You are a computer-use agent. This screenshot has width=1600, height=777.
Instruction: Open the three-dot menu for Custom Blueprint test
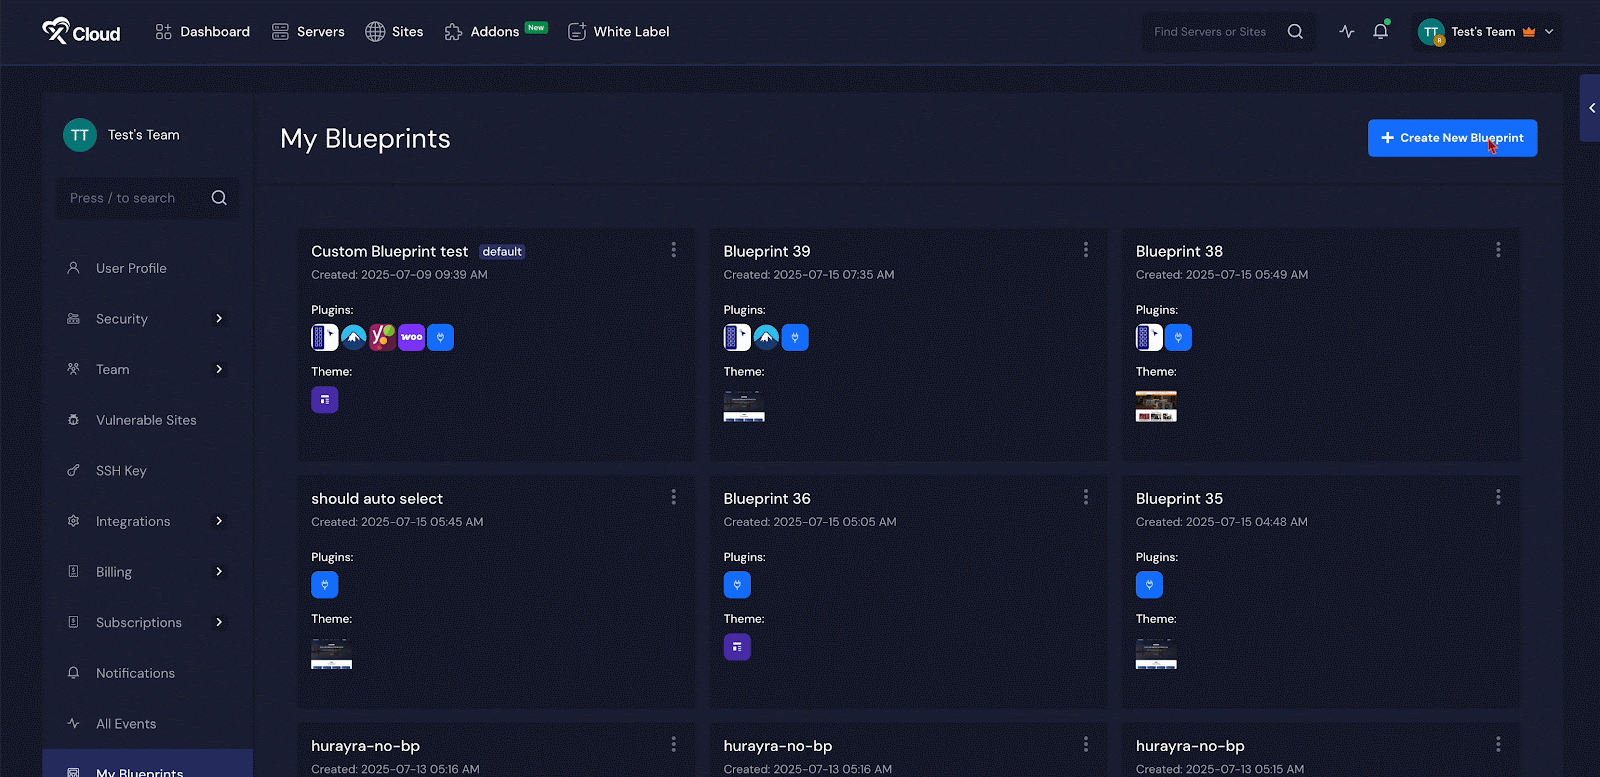674,250
